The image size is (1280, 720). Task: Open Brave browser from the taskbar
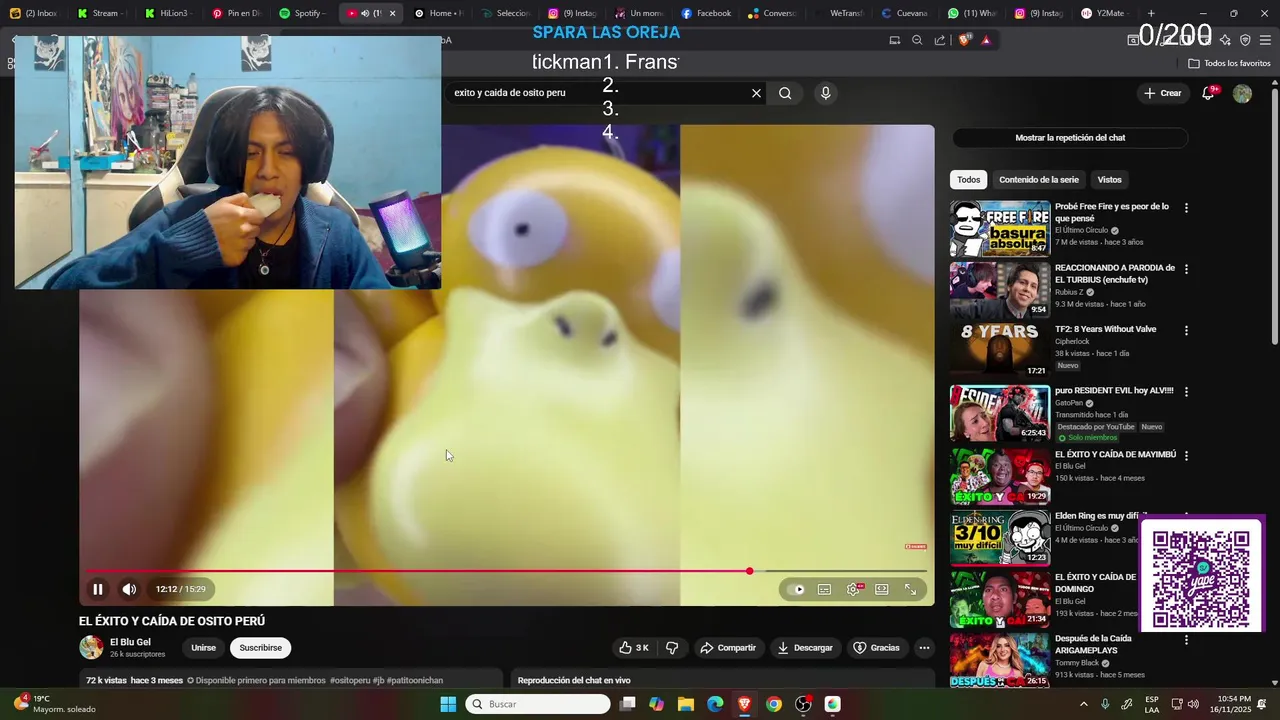tap(744, 704)
